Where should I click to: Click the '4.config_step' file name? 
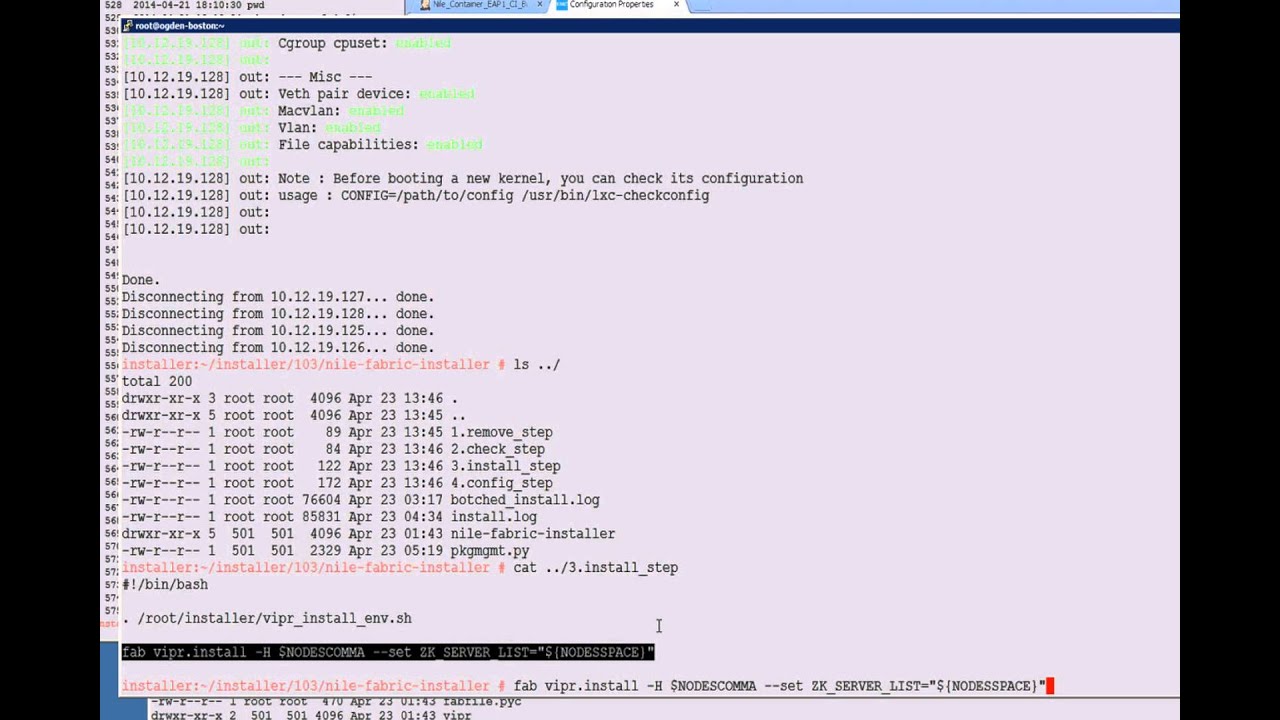[x=501, y=483]
